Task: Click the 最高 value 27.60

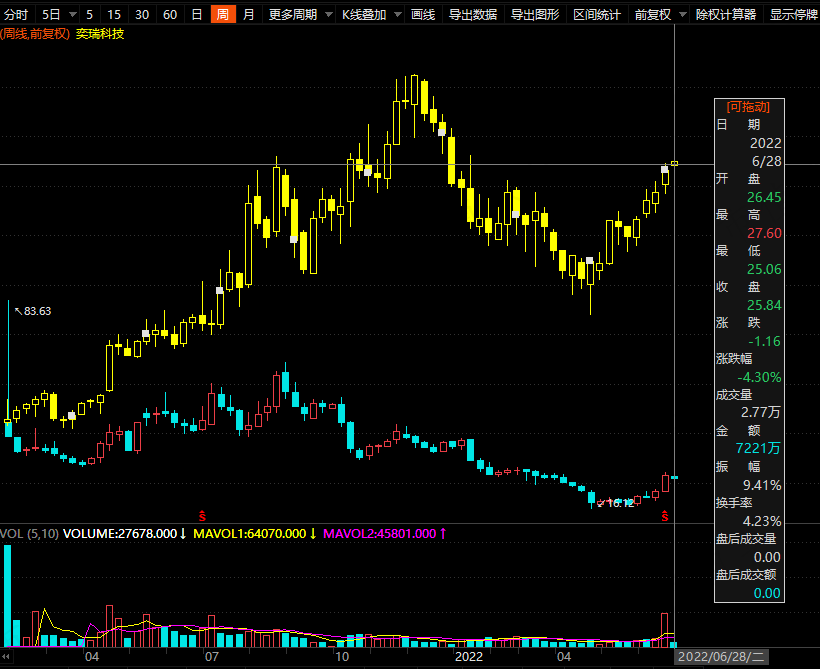Action: [x=764, y=233]
